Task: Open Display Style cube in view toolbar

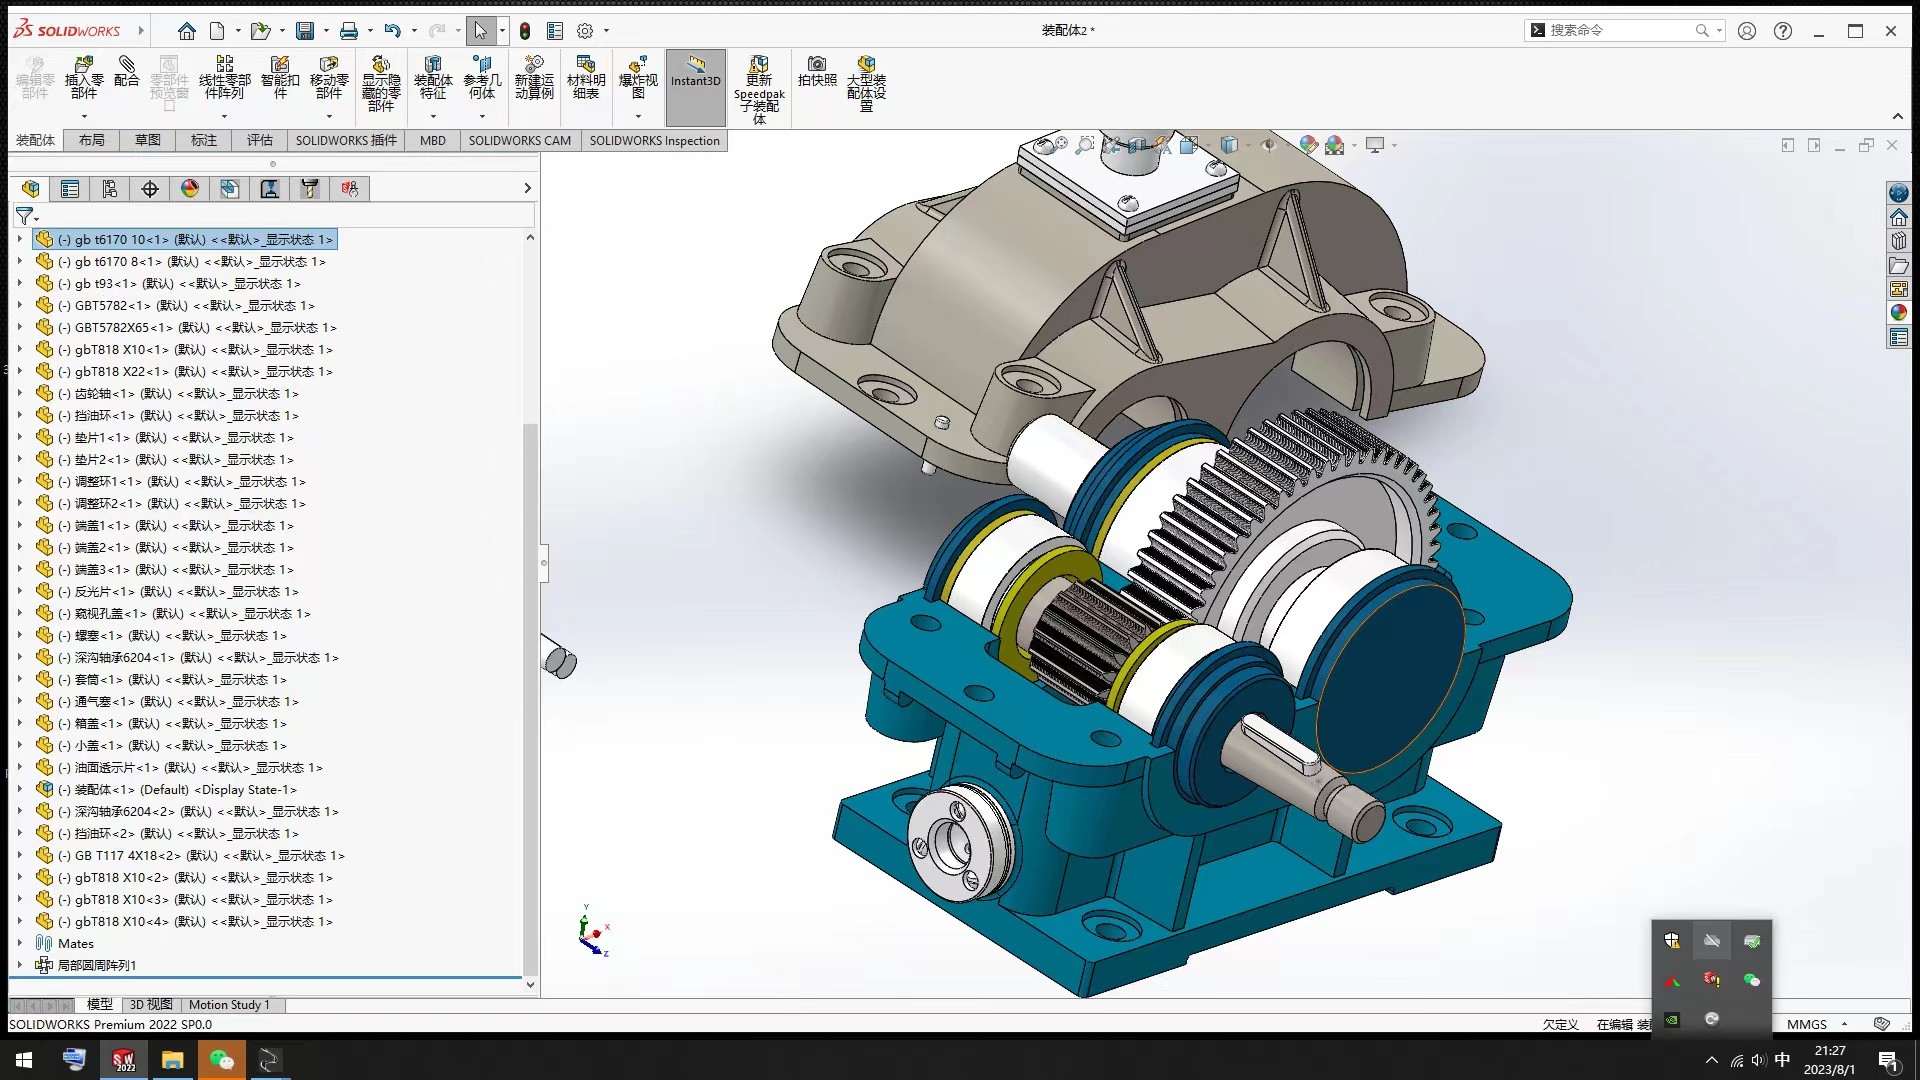Action: tap(1229, 145)
